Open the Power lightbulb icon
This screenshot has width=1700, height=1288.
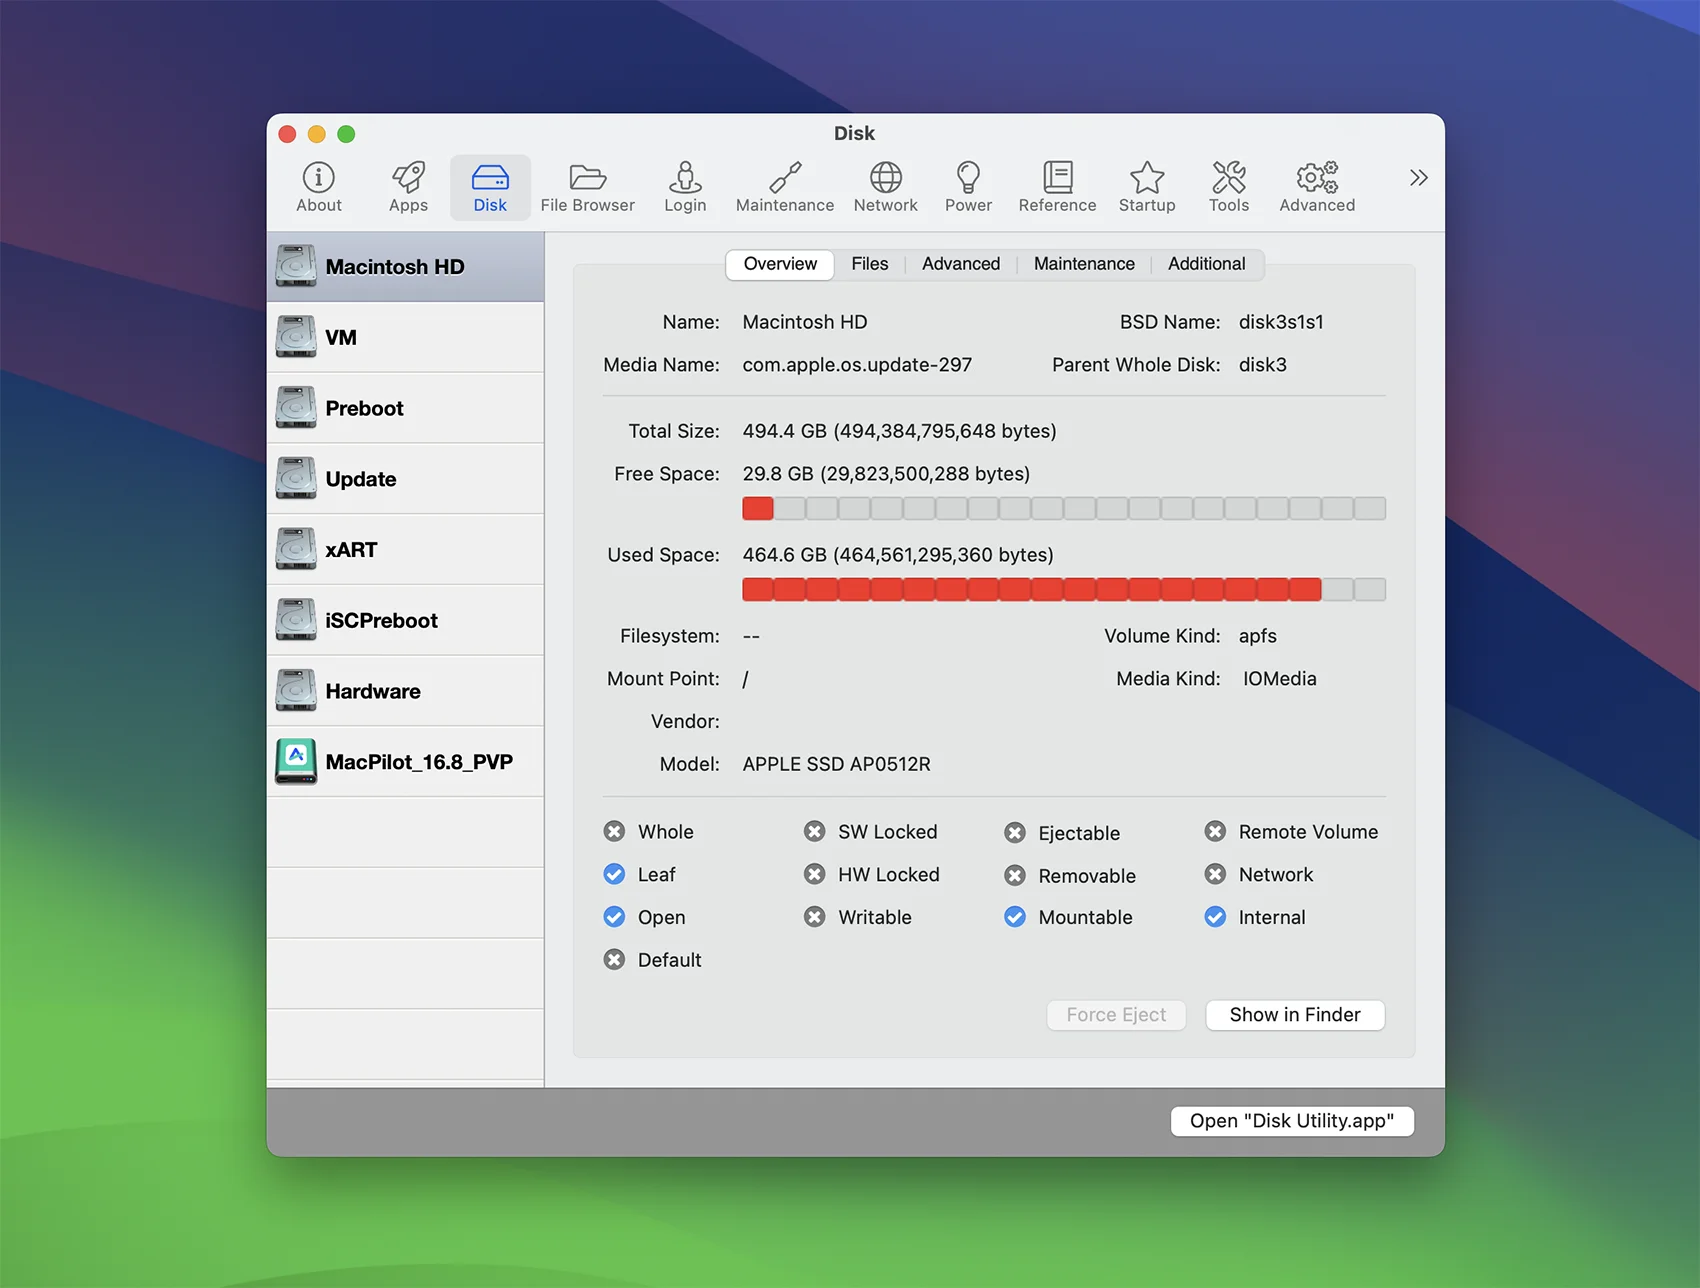tap(968, 187)
